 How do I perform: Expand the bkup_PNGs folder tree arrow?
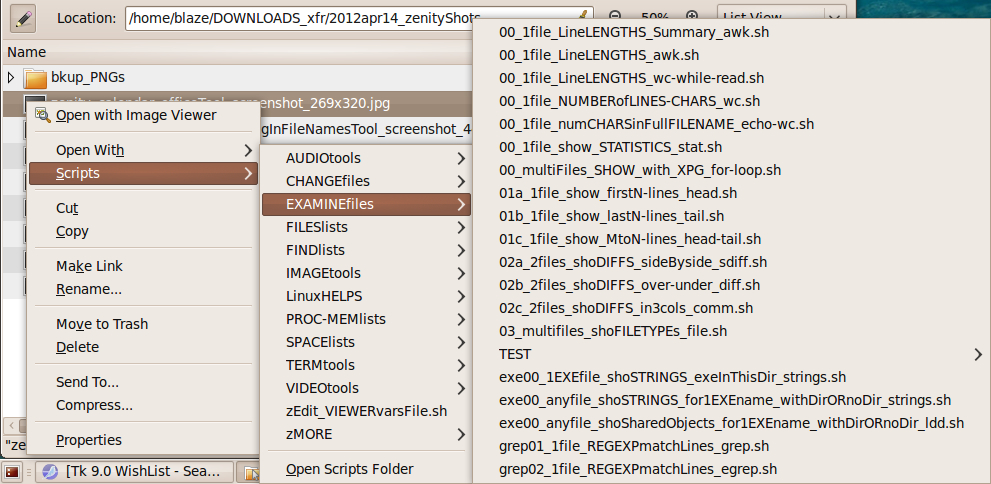click(x=11, y=77)
